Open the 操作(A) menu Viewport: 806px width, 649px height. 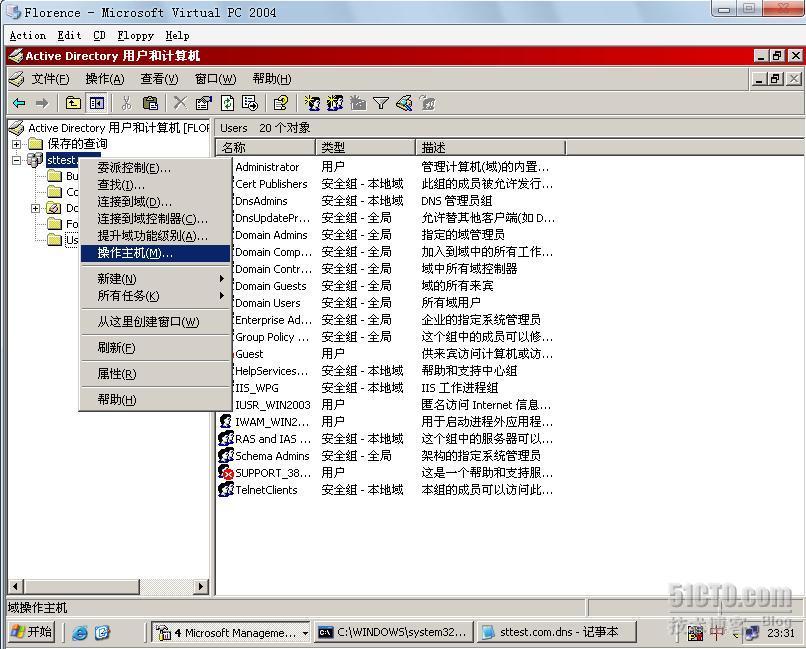(105, 79)
